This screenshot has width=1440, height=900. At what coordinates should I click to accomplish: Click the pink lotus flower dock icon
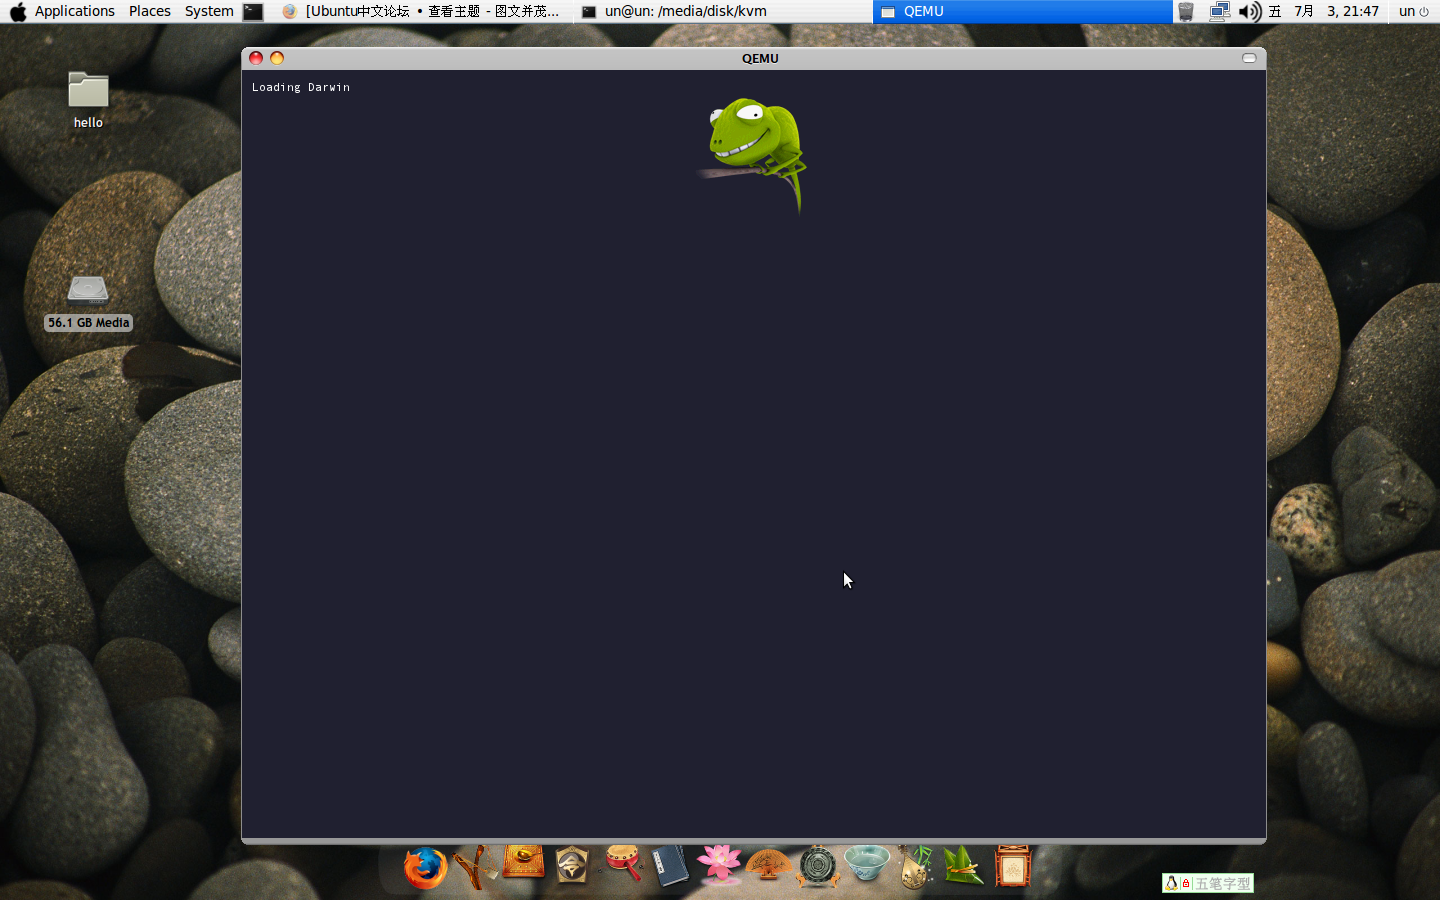720,865
